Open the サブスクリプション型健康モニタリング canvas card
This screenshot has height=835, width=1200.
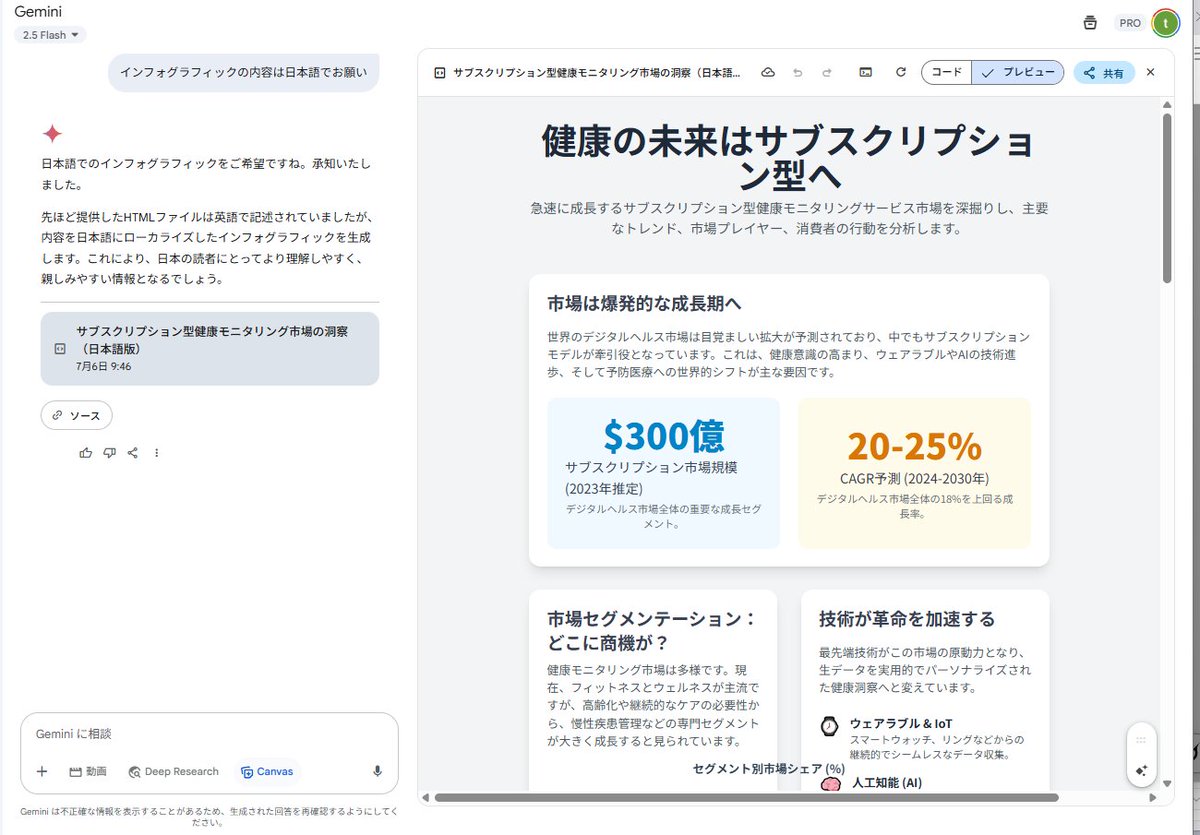coord(210,348)
